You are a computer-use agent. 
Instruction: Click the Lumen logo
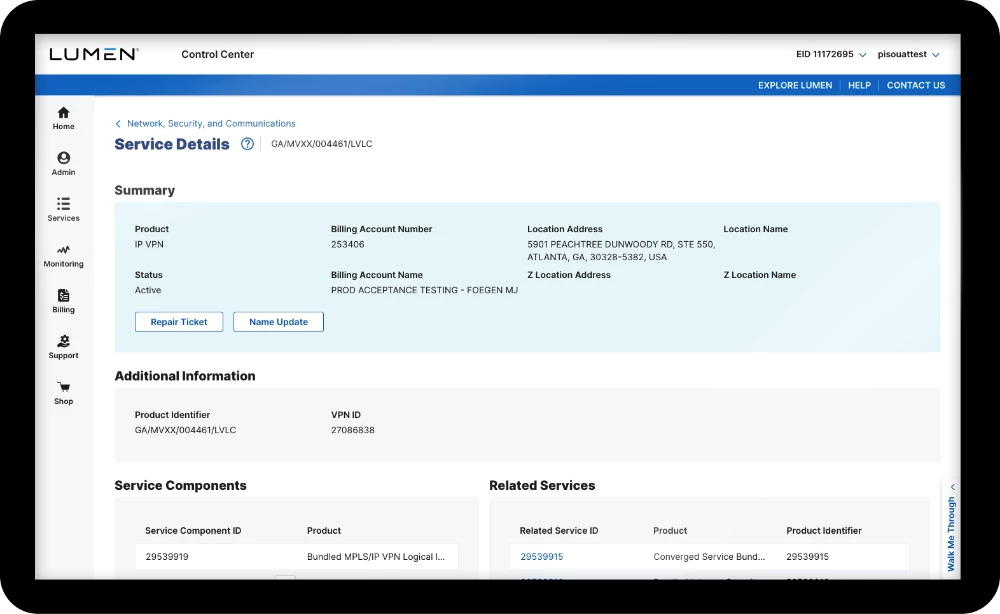click(x=94, y=54)
